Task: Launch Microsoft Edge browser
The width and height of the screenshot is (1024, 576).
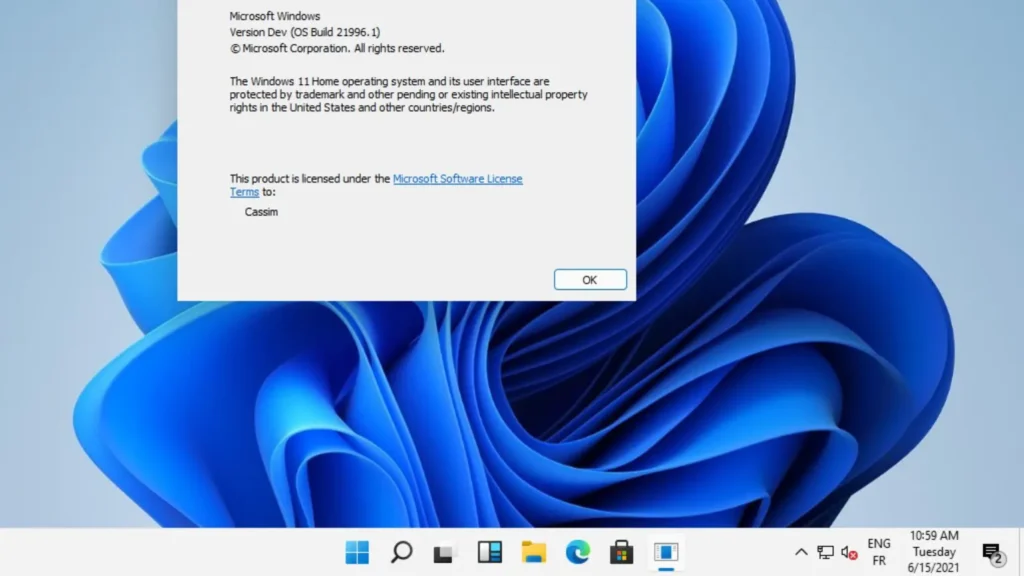Action: (578, 552)
